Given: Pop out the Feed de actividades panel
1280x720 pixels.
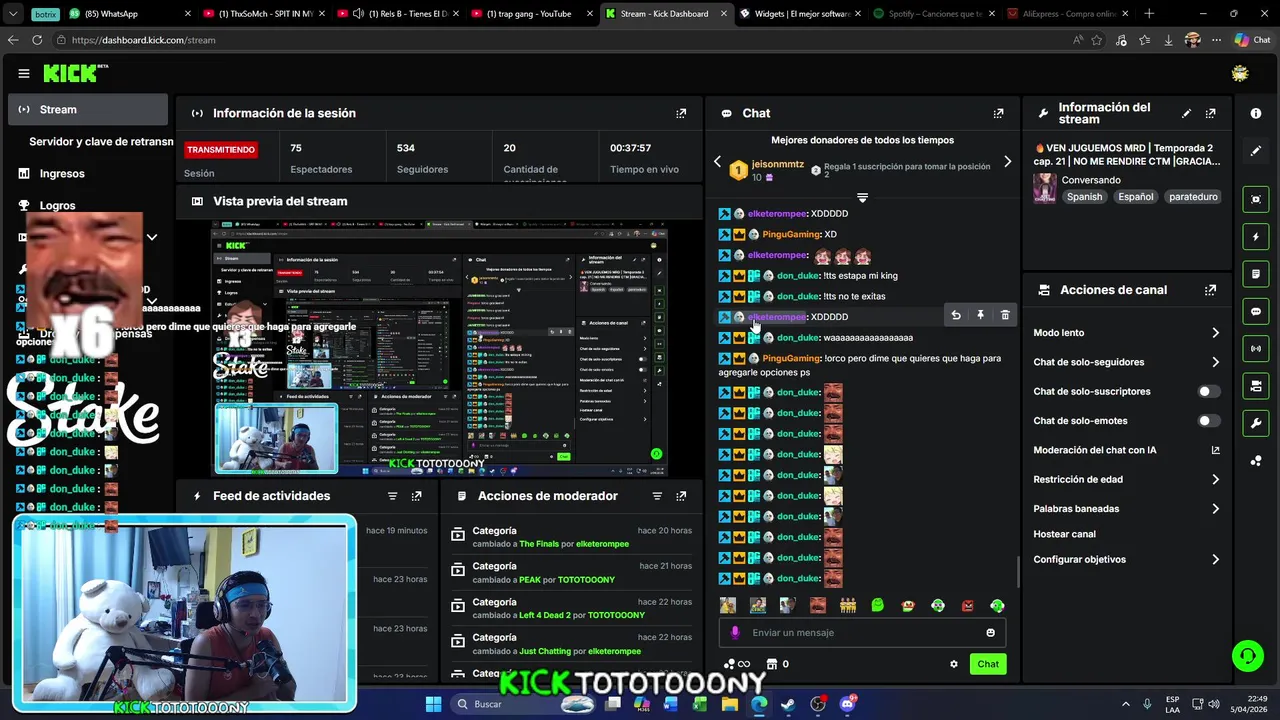Looking at the screenshot, I should [x=417, y=496].
